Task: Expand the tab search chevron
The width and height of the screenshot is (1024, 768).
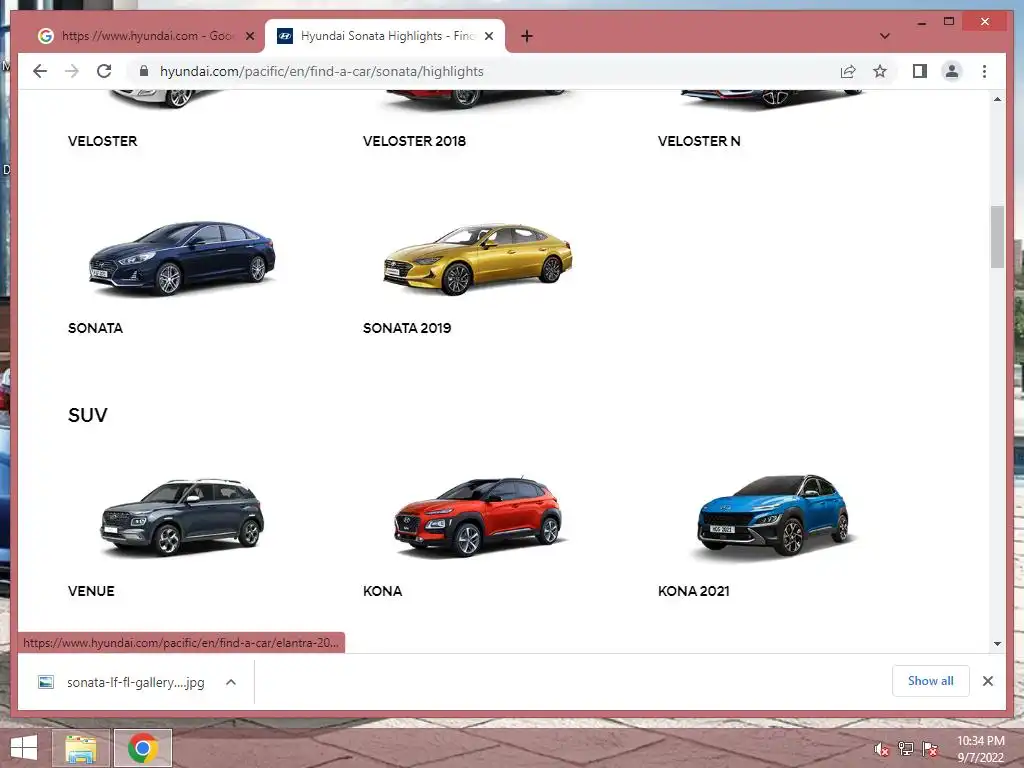Action: [x=884, y=36]
